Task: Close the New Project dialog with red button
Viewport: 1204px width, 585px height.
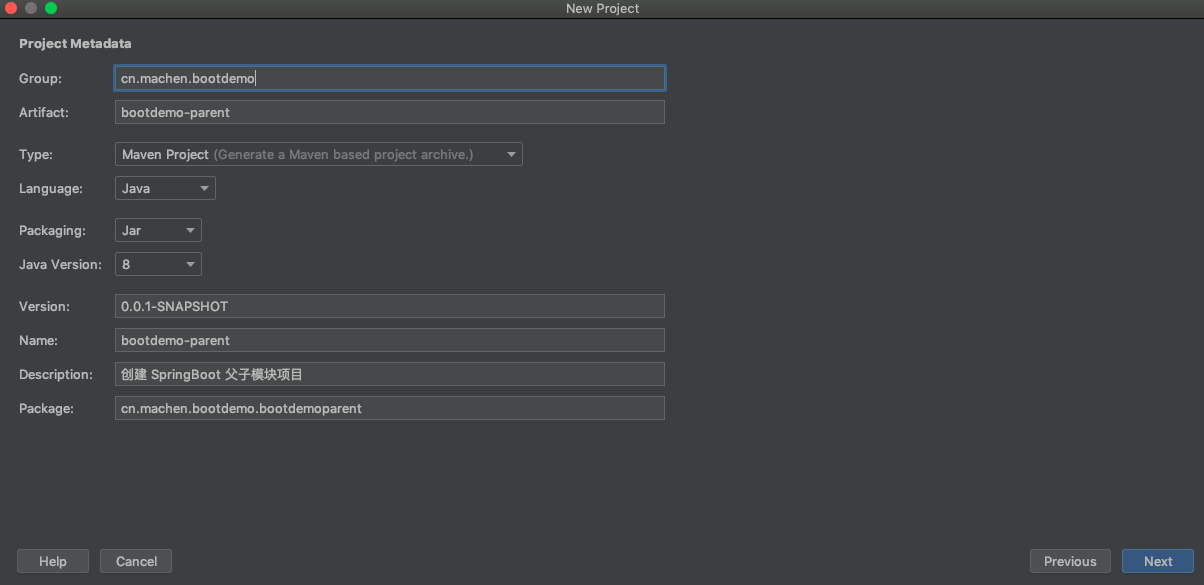Action: coord(11,8)
